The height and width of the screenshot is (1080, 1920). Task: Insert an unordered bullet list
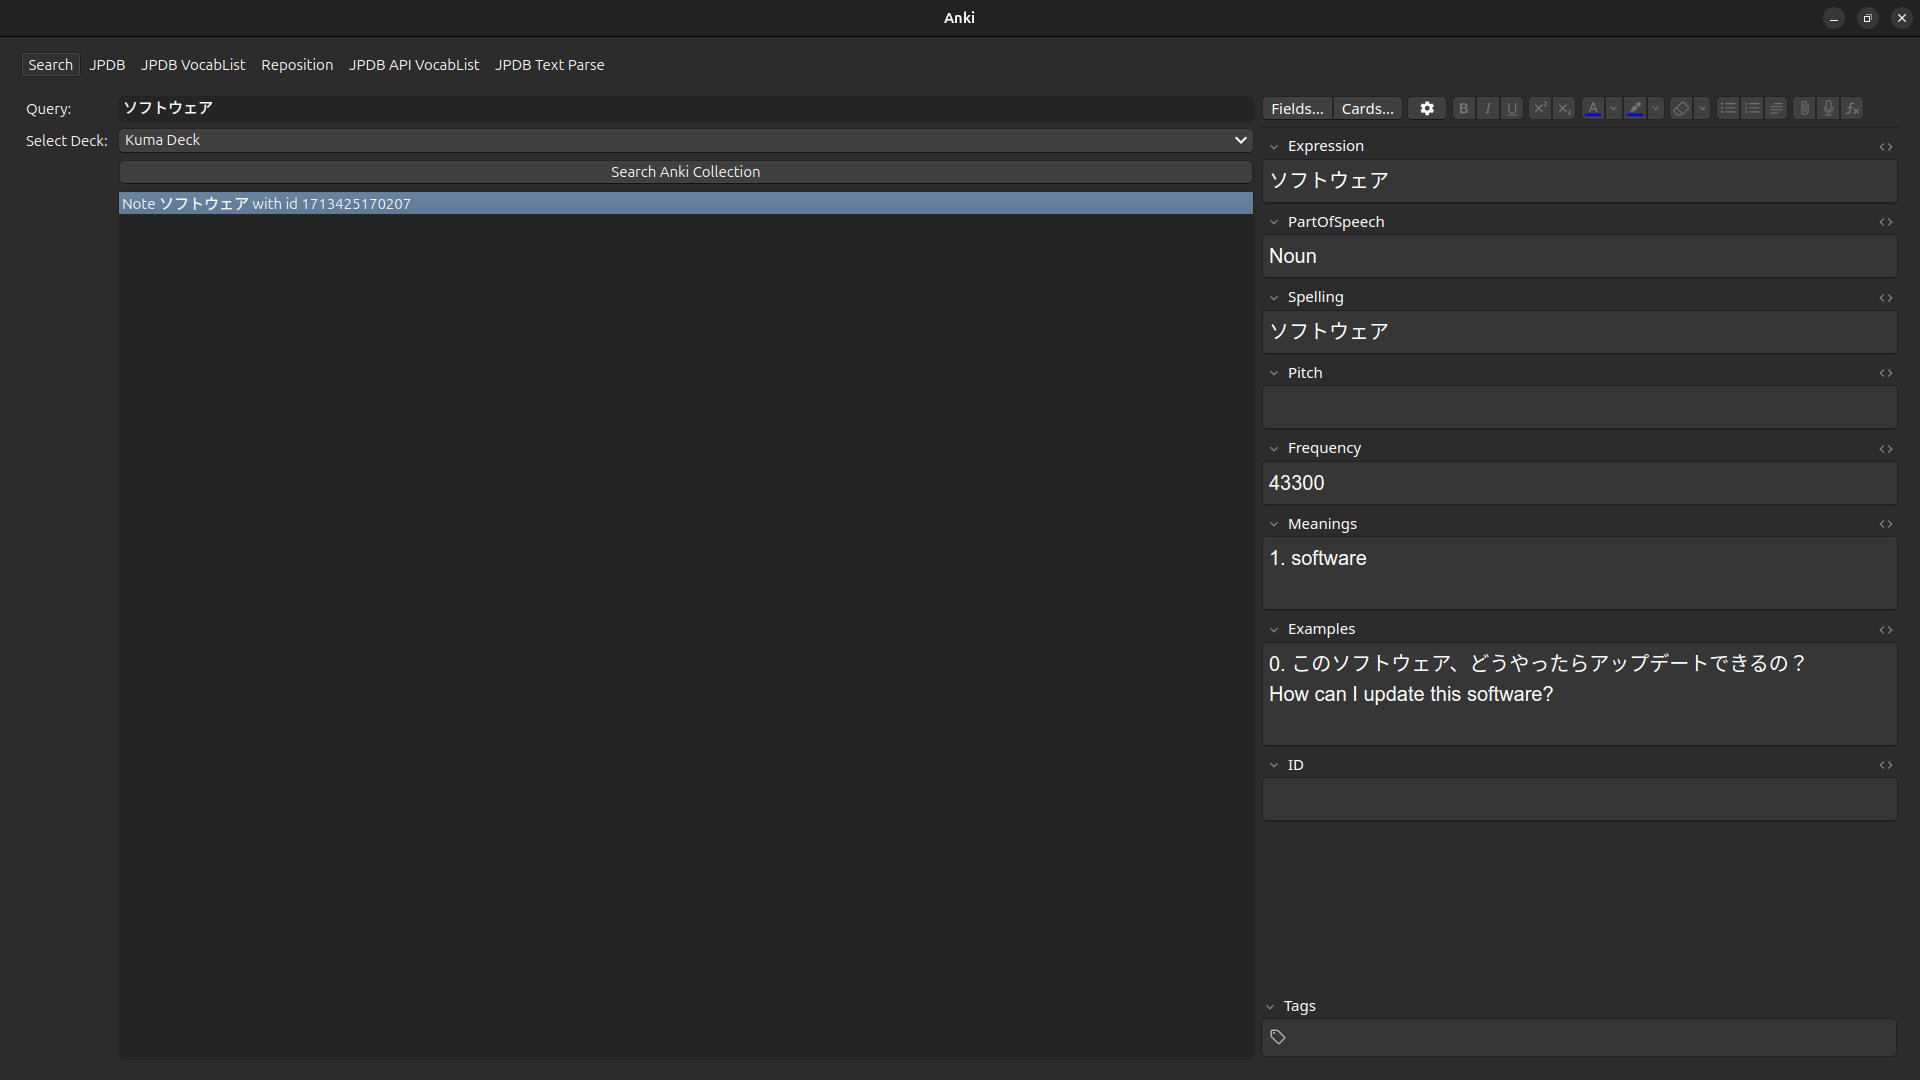click(1727, 108)
